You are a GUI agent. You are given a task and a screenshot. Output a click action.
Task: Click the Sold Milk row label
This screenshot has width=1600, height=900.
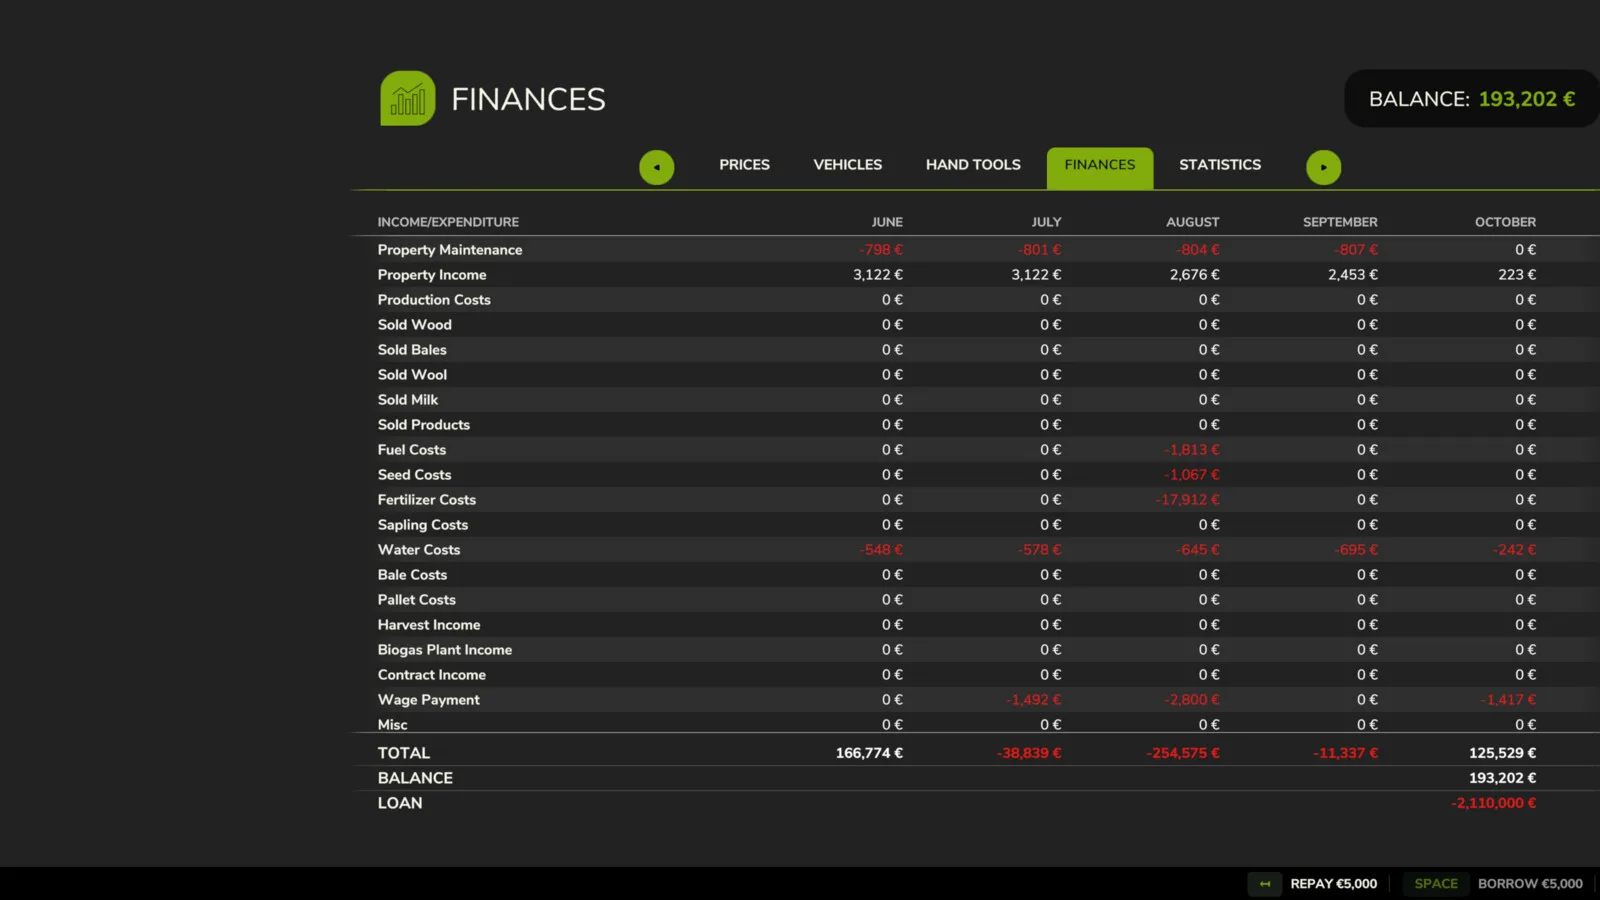coord(408,400)
